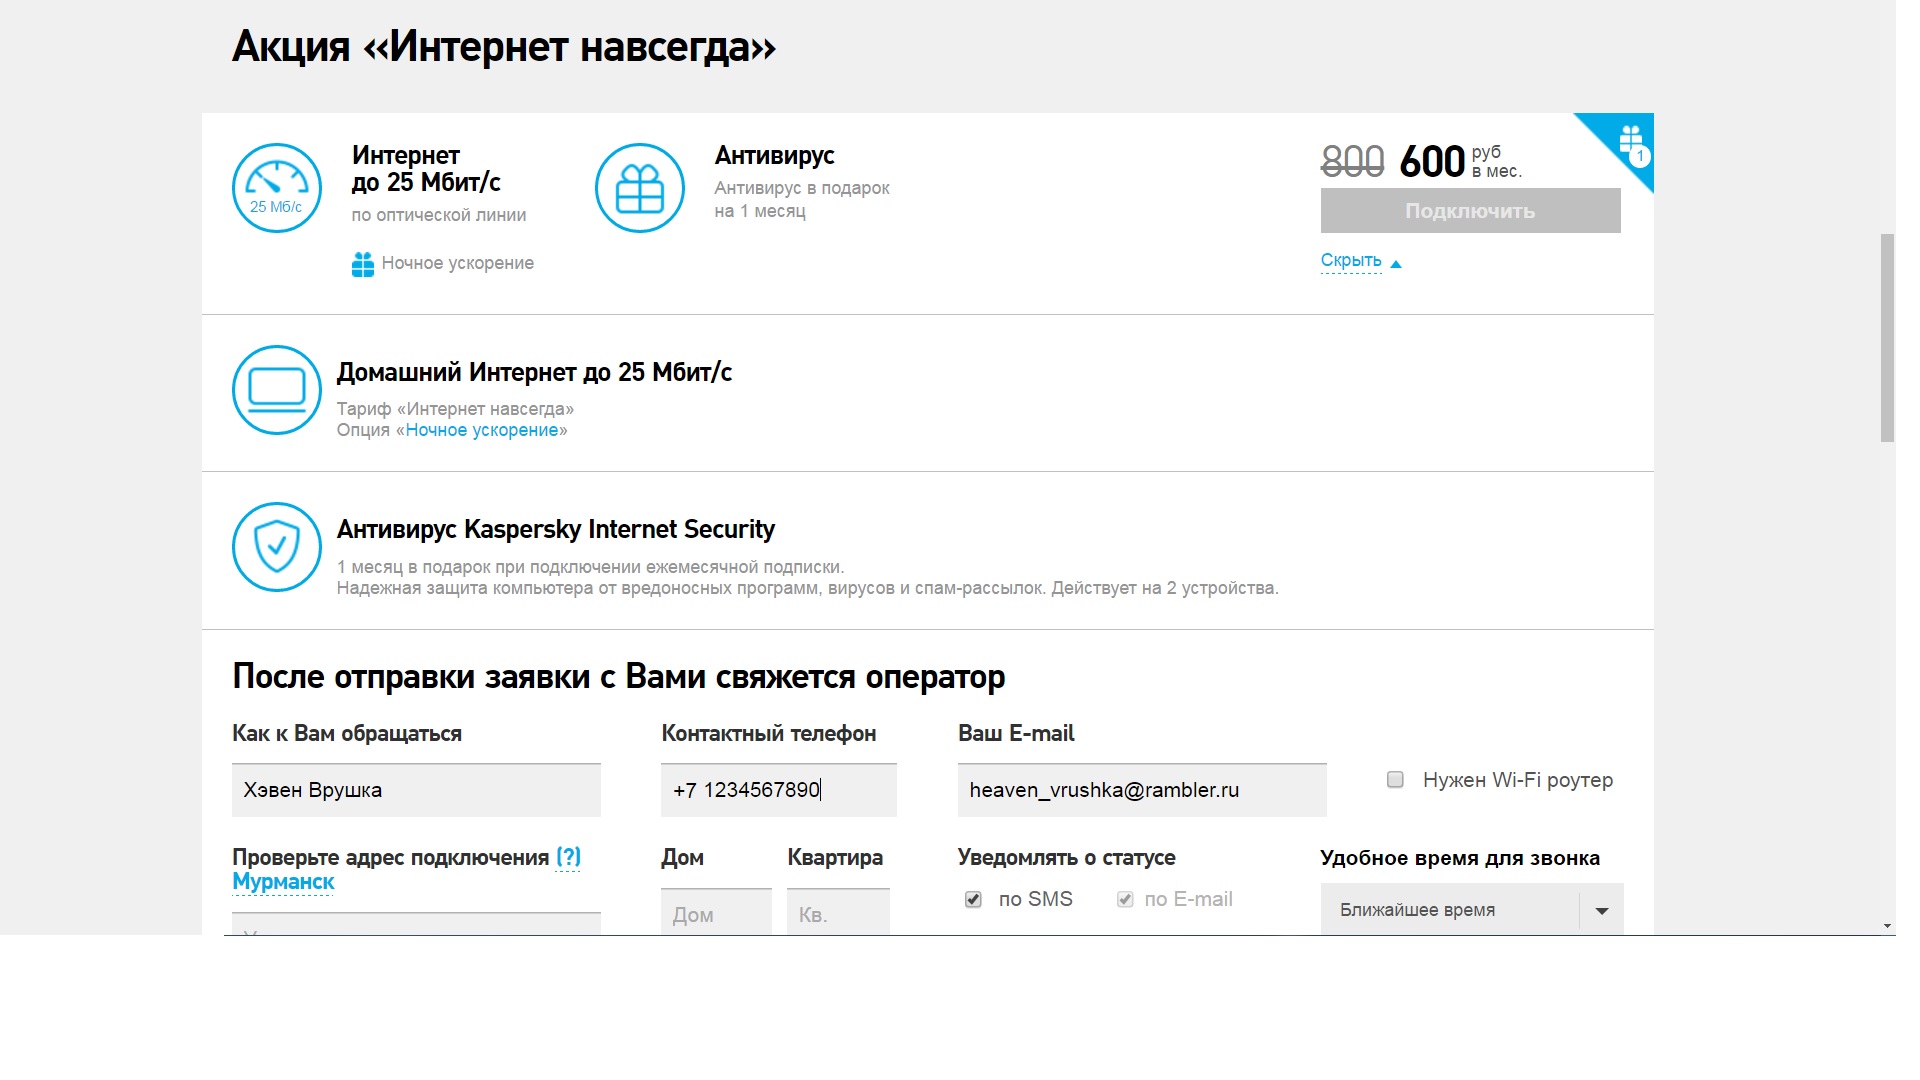Click the antivirus gift box circle icon
This screenshot has width=1920, height=1080.
click(640, 188)
